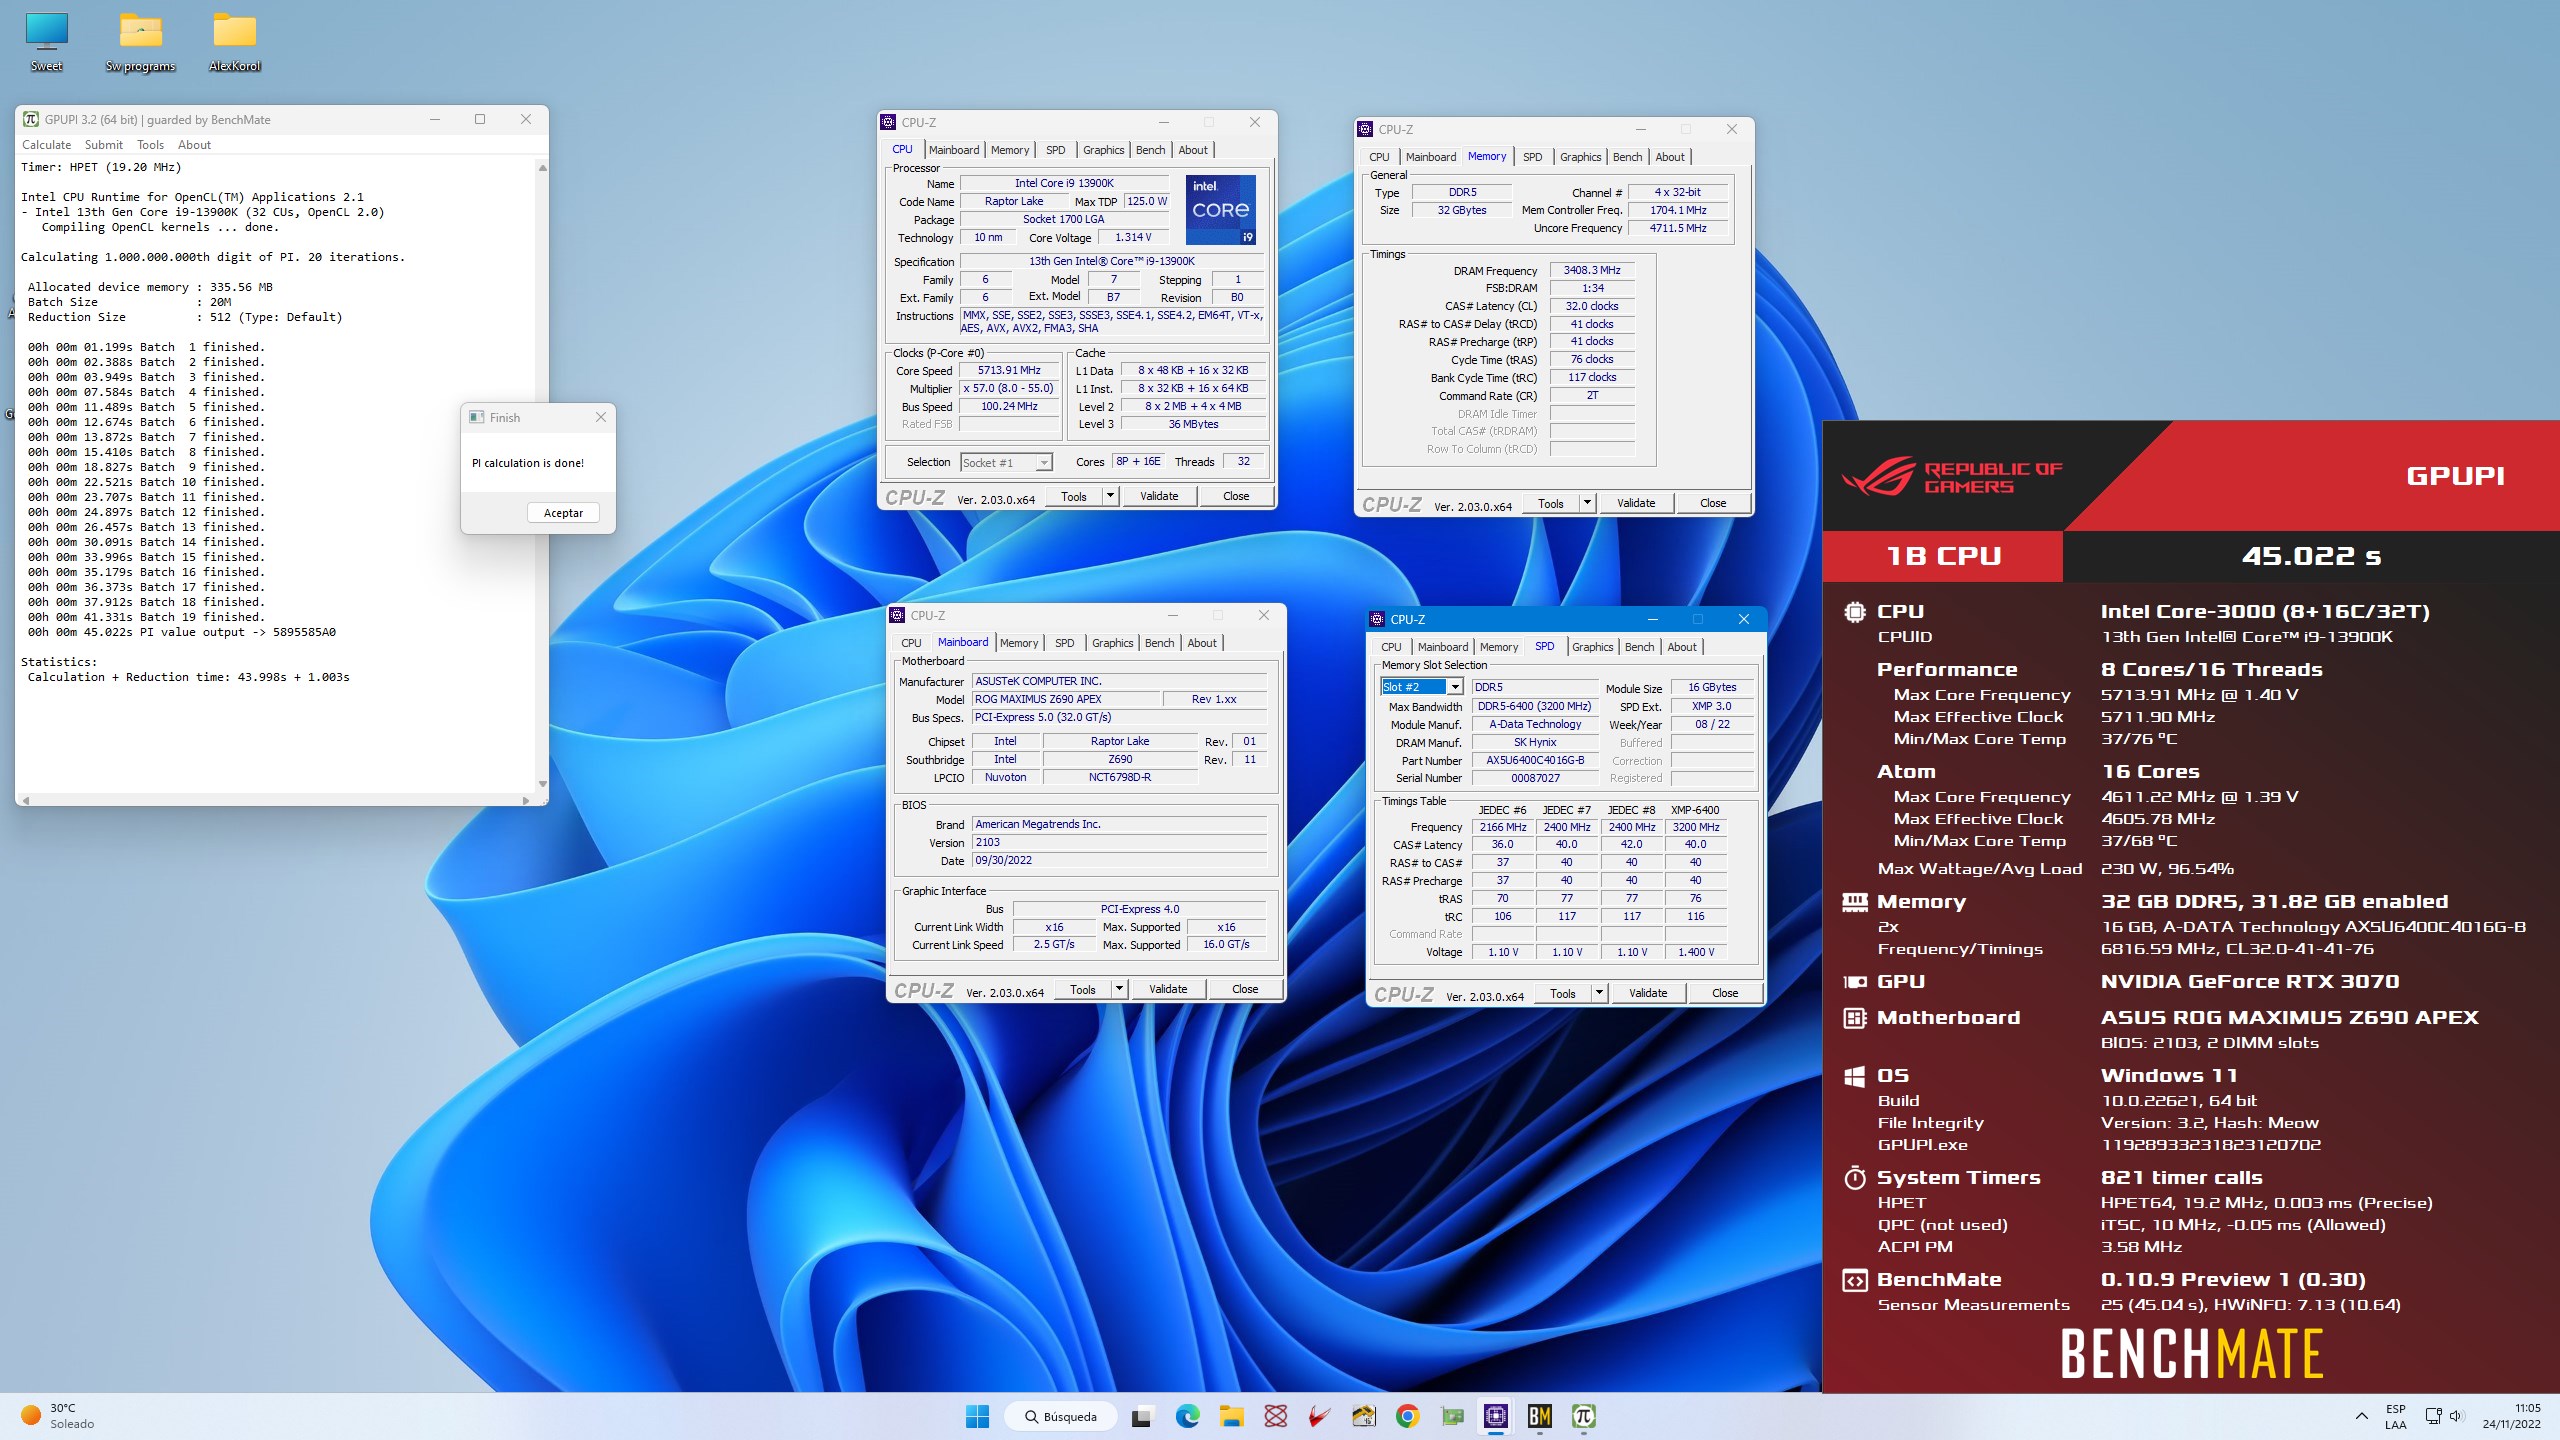This screenshot has width=2560, height=1440.
Task: Select Mainboard tab in CPU-Z Memory window
Action: tap(1430, 157)
